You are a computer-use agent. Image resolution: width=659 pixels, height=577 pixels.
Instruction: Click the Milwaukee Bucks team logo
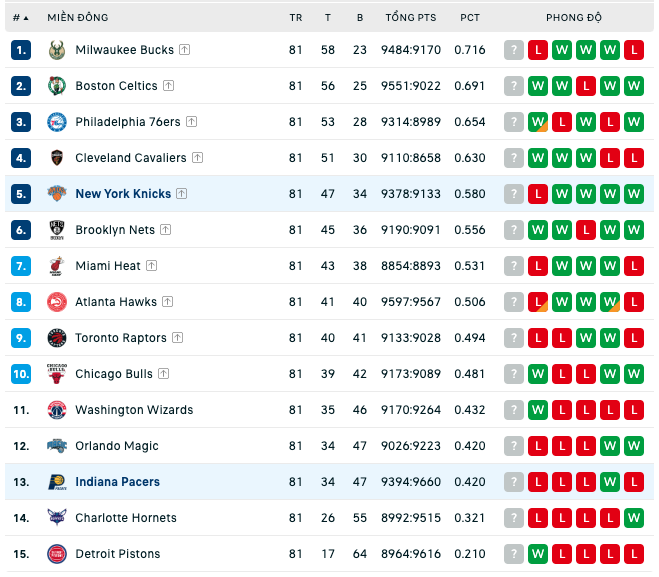[57, 50]
